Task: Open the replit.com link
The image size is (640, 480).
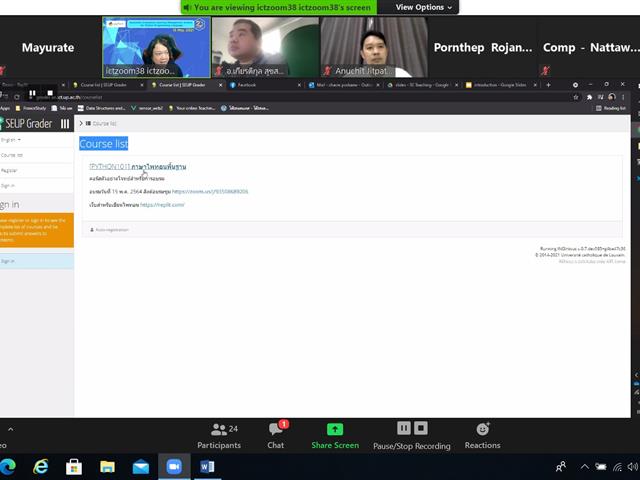Action: 162,205
